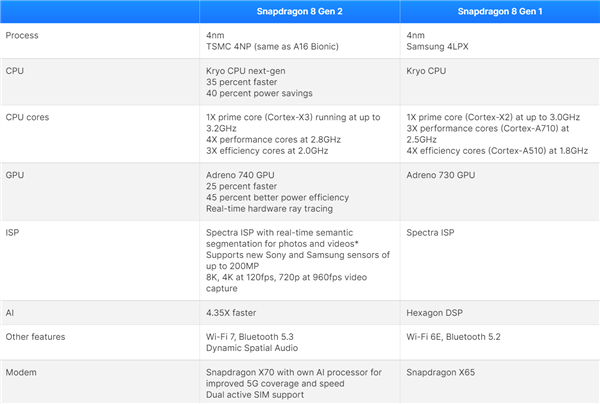
Task: Click the Modem row label
Action: point(21,371)
